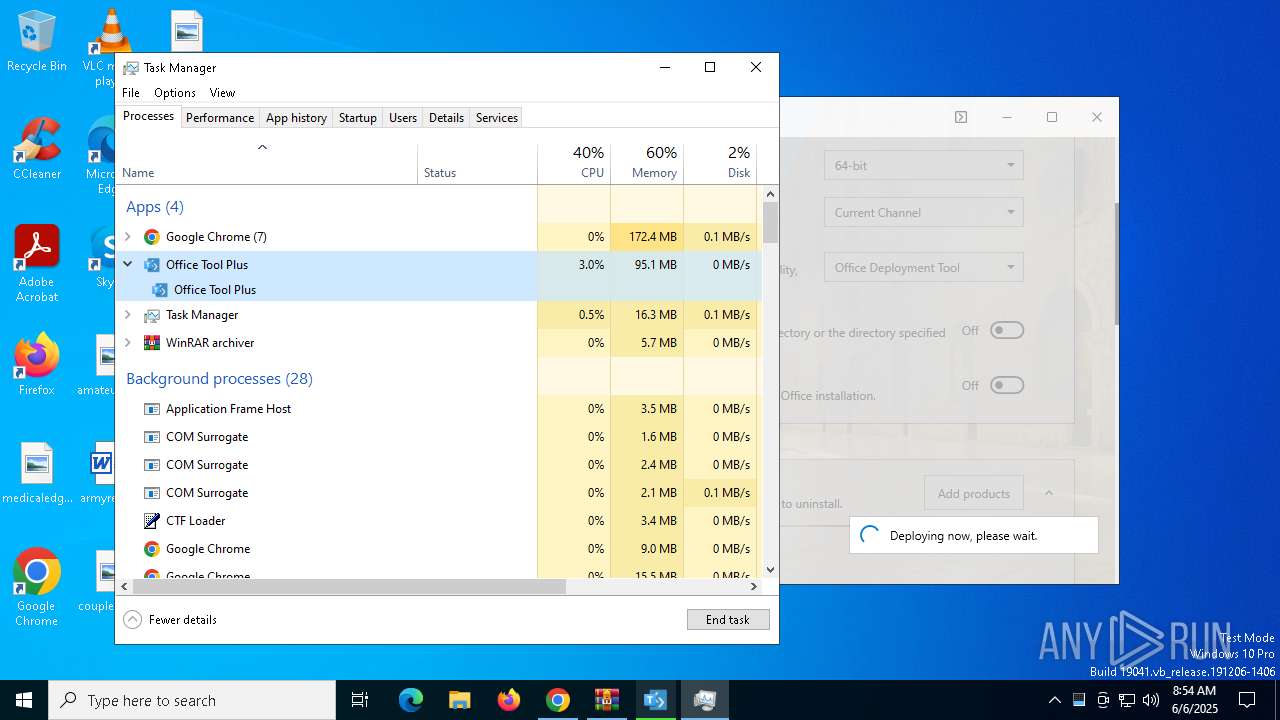Image resolution: width=1280 pixels, height=720 pixels.
Task: Toggle the switch beside directory specified option
Action: click(x=1007, y=330)
